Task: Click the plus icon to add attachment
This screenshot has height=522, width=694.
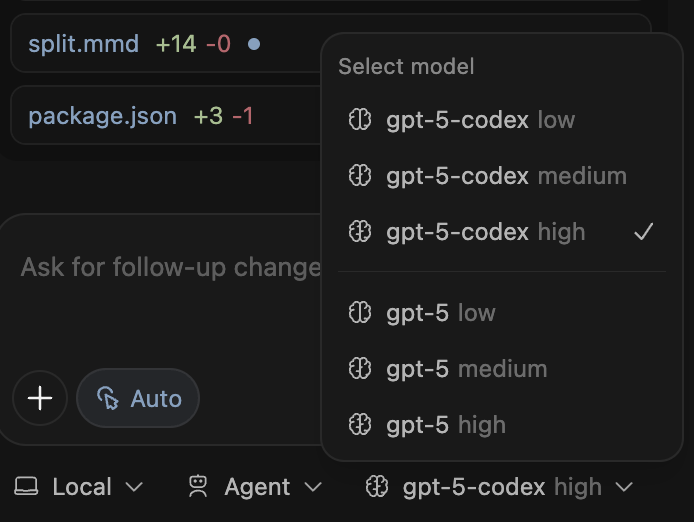Action: (x=40, y=399)
